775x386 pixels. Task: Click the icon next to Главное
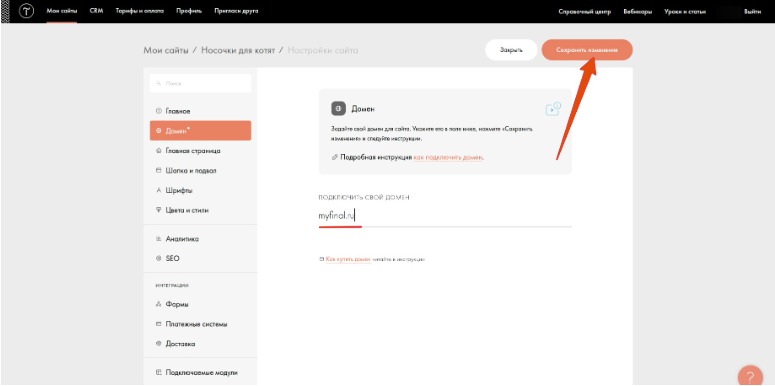[159, 111]
